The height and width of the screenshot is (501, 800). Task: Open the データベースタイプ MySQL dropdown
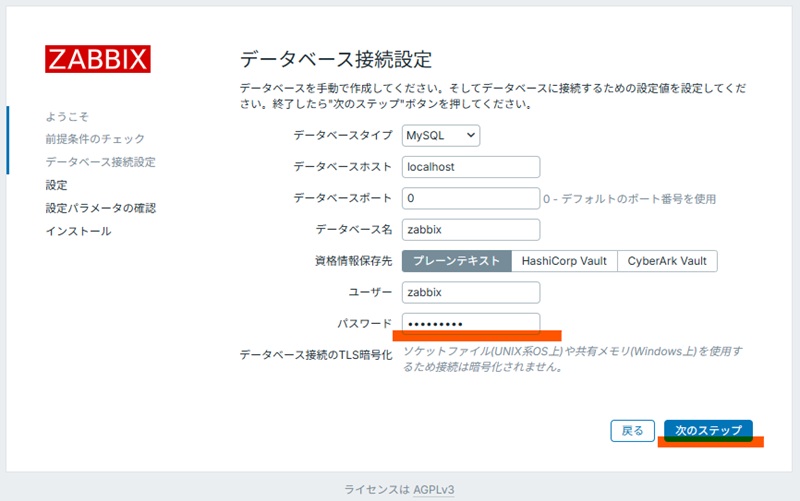click(x=441, y=136)
